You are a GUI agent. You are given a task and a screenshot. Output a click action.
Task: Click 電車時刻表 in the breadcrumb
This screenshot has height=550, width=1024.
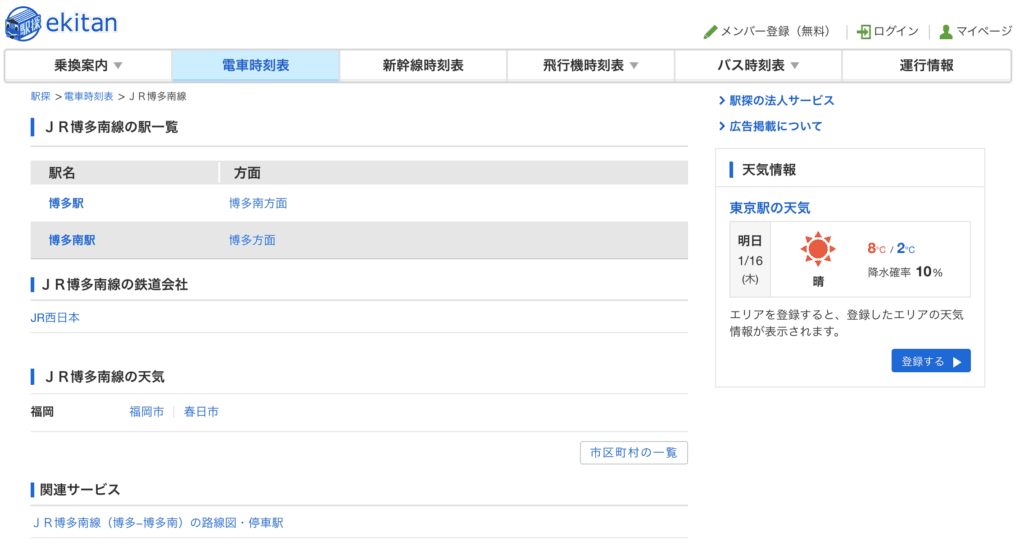tap(89, 97)
